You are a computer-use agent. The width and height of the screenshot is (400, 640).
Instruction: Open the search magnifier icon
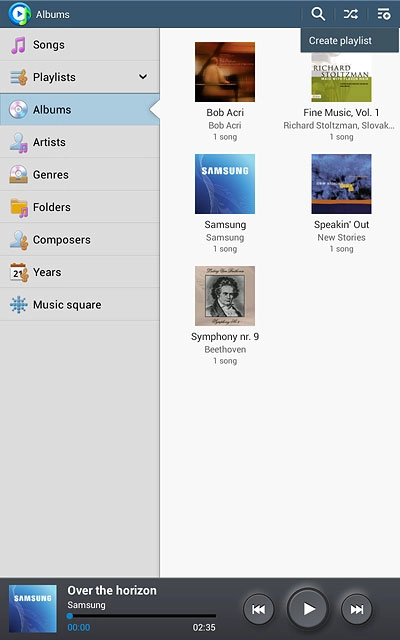point(318,14)
